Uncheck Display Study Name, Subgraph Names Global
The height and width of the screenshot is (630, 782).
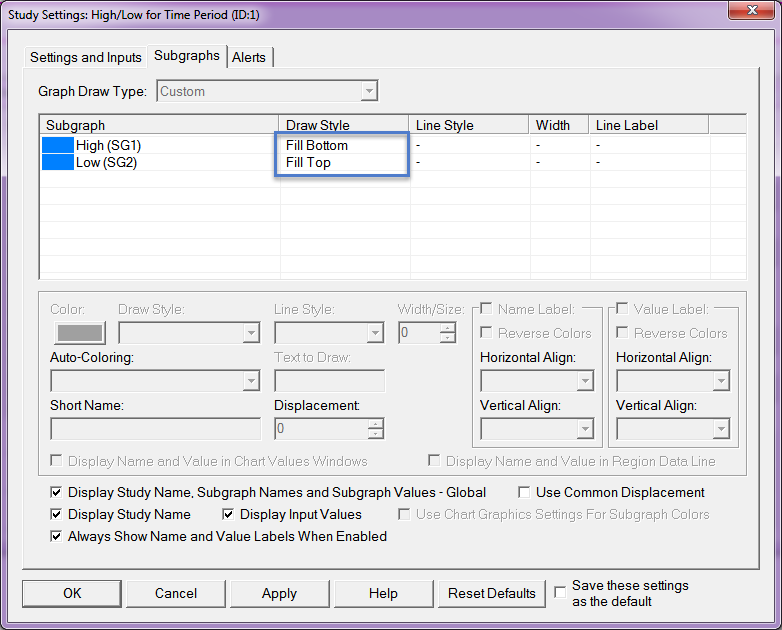click(x=56, y=492)
